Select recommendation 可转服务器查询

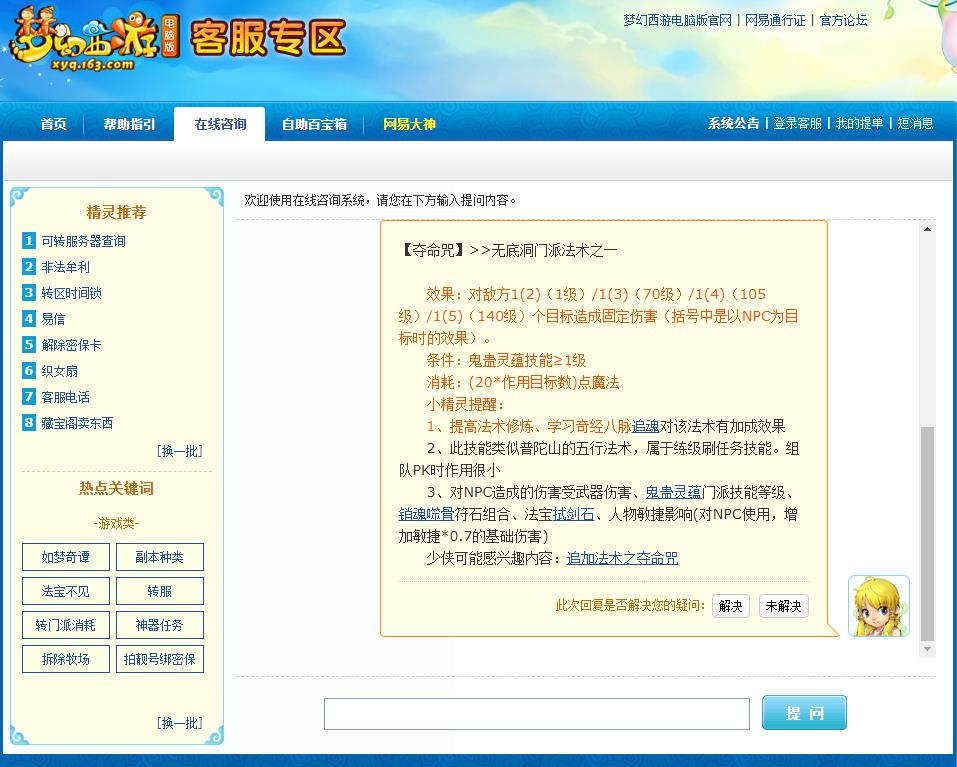pos(84,241)
